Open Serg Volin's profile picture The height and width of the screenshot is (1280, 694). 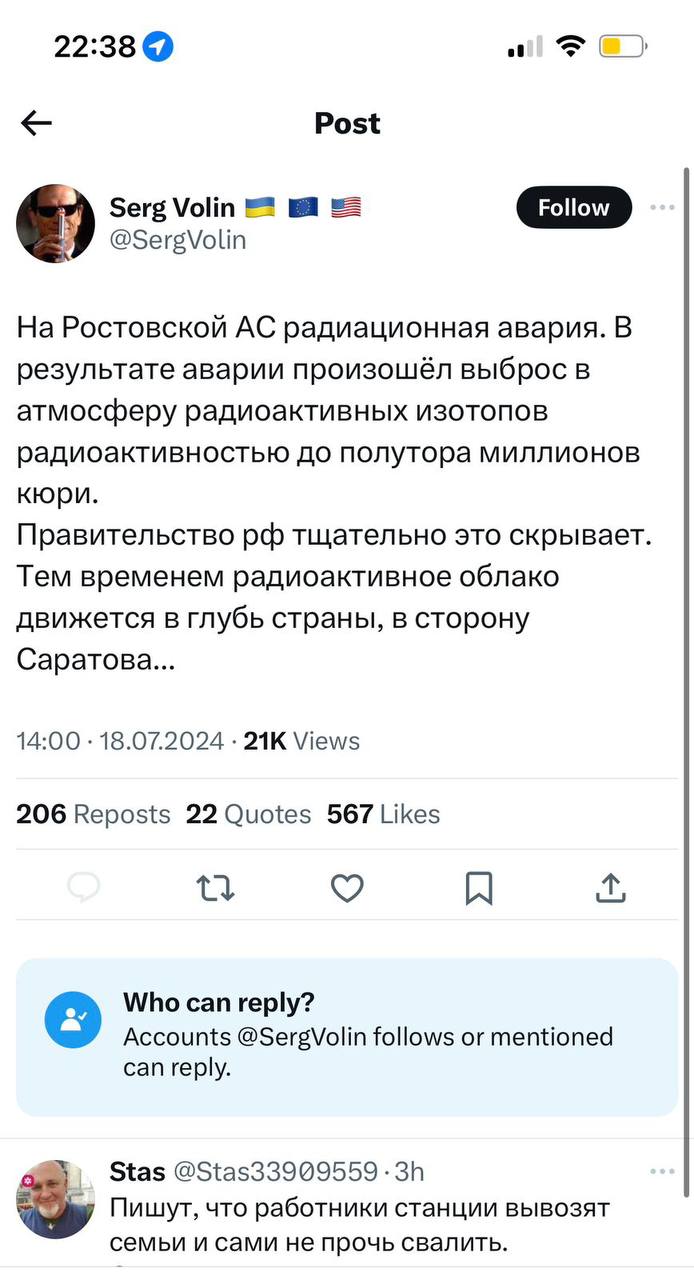click(55, 223)
